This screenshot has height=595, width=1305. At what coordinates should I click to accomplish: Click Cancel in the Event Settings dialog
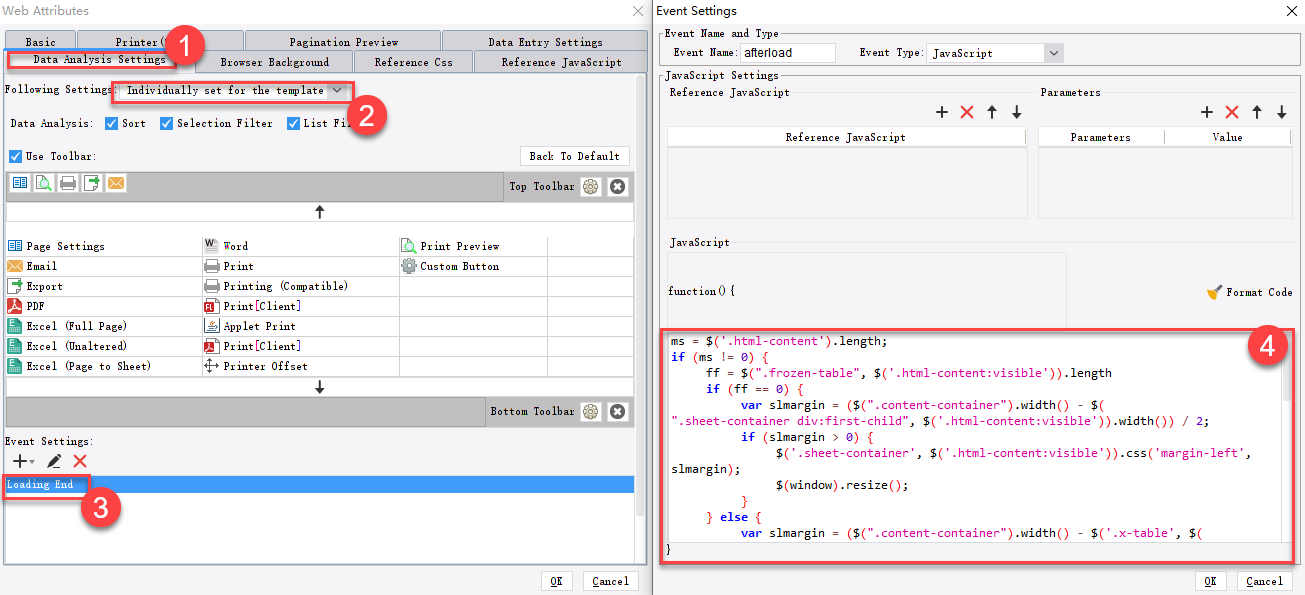pyautogui.click(x=1264, y=581)
